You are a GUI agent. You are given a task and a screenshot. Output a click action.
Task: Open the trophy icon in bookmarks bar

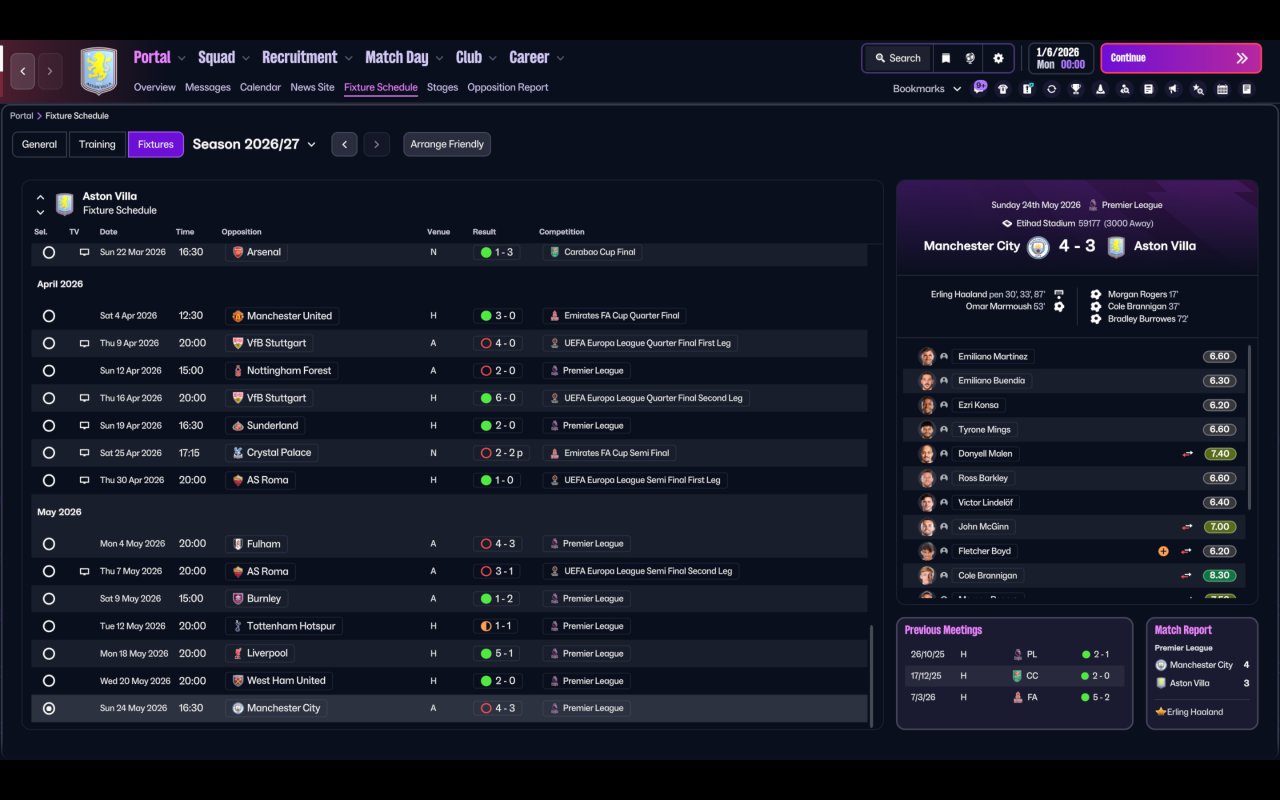(x=1076, y=89)
